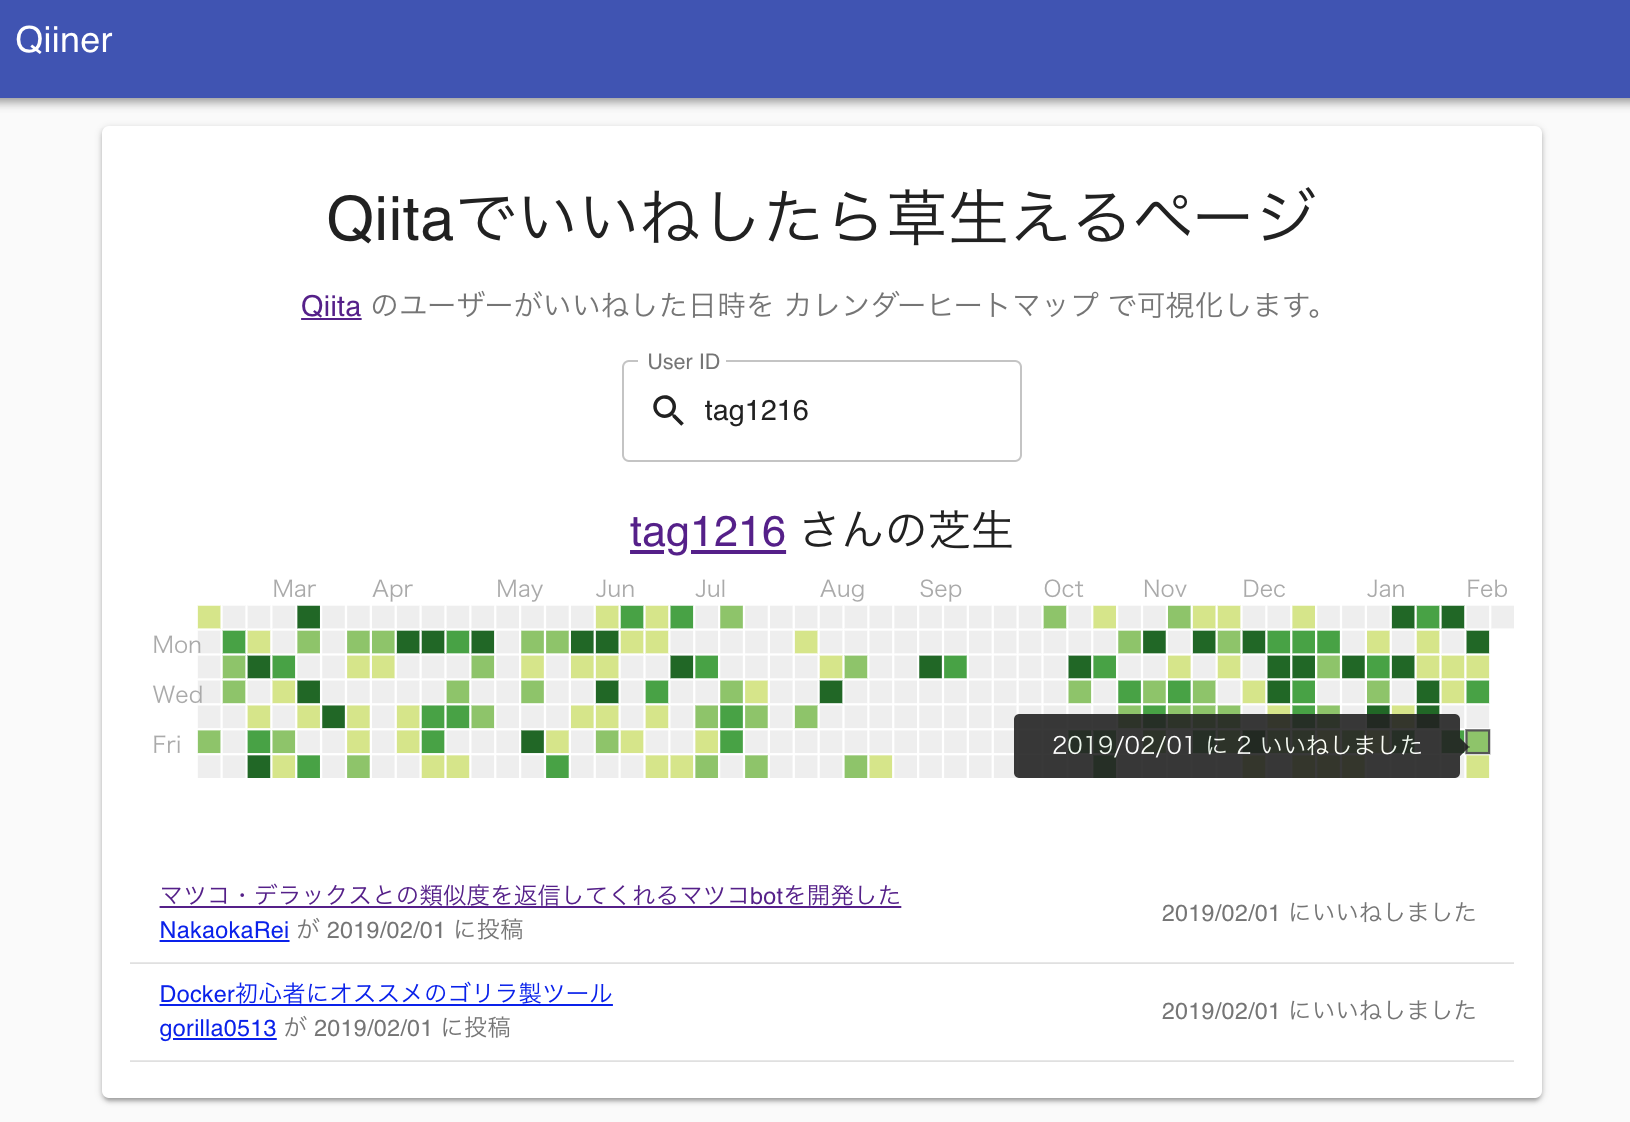Viewport: 1630px width, 1122px height.
Task: Open the NakaokaRei author link
Action: [x=224, y=930]
